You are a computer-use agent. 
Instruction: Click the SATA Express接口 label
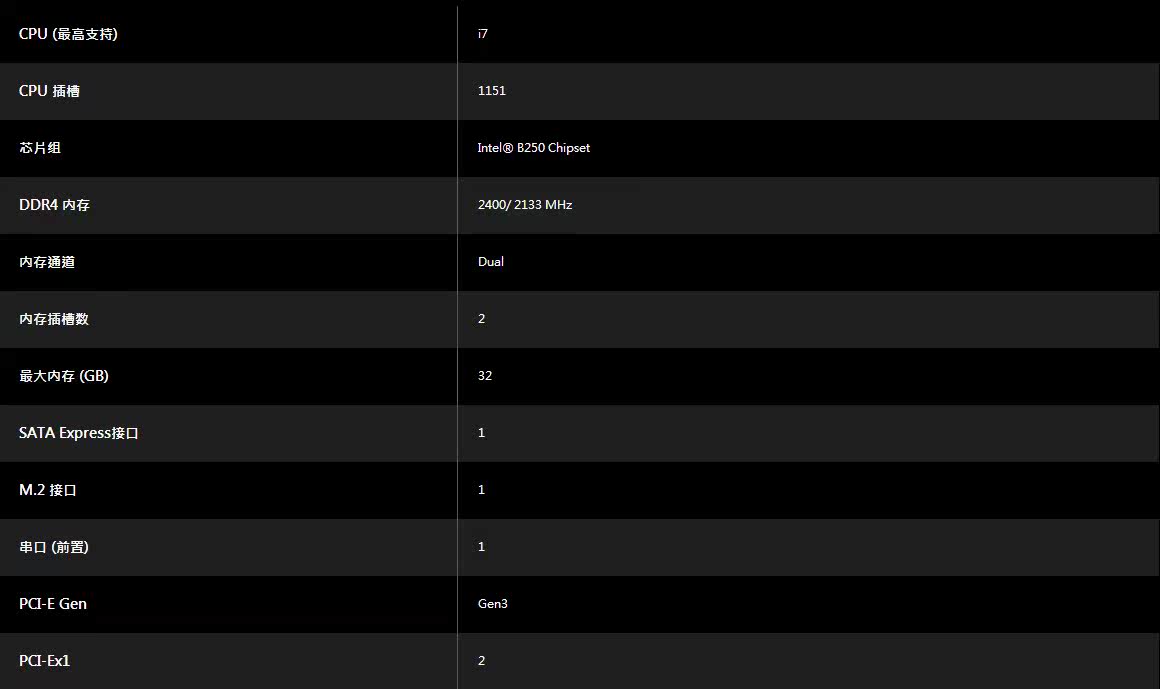pos(78,433)
